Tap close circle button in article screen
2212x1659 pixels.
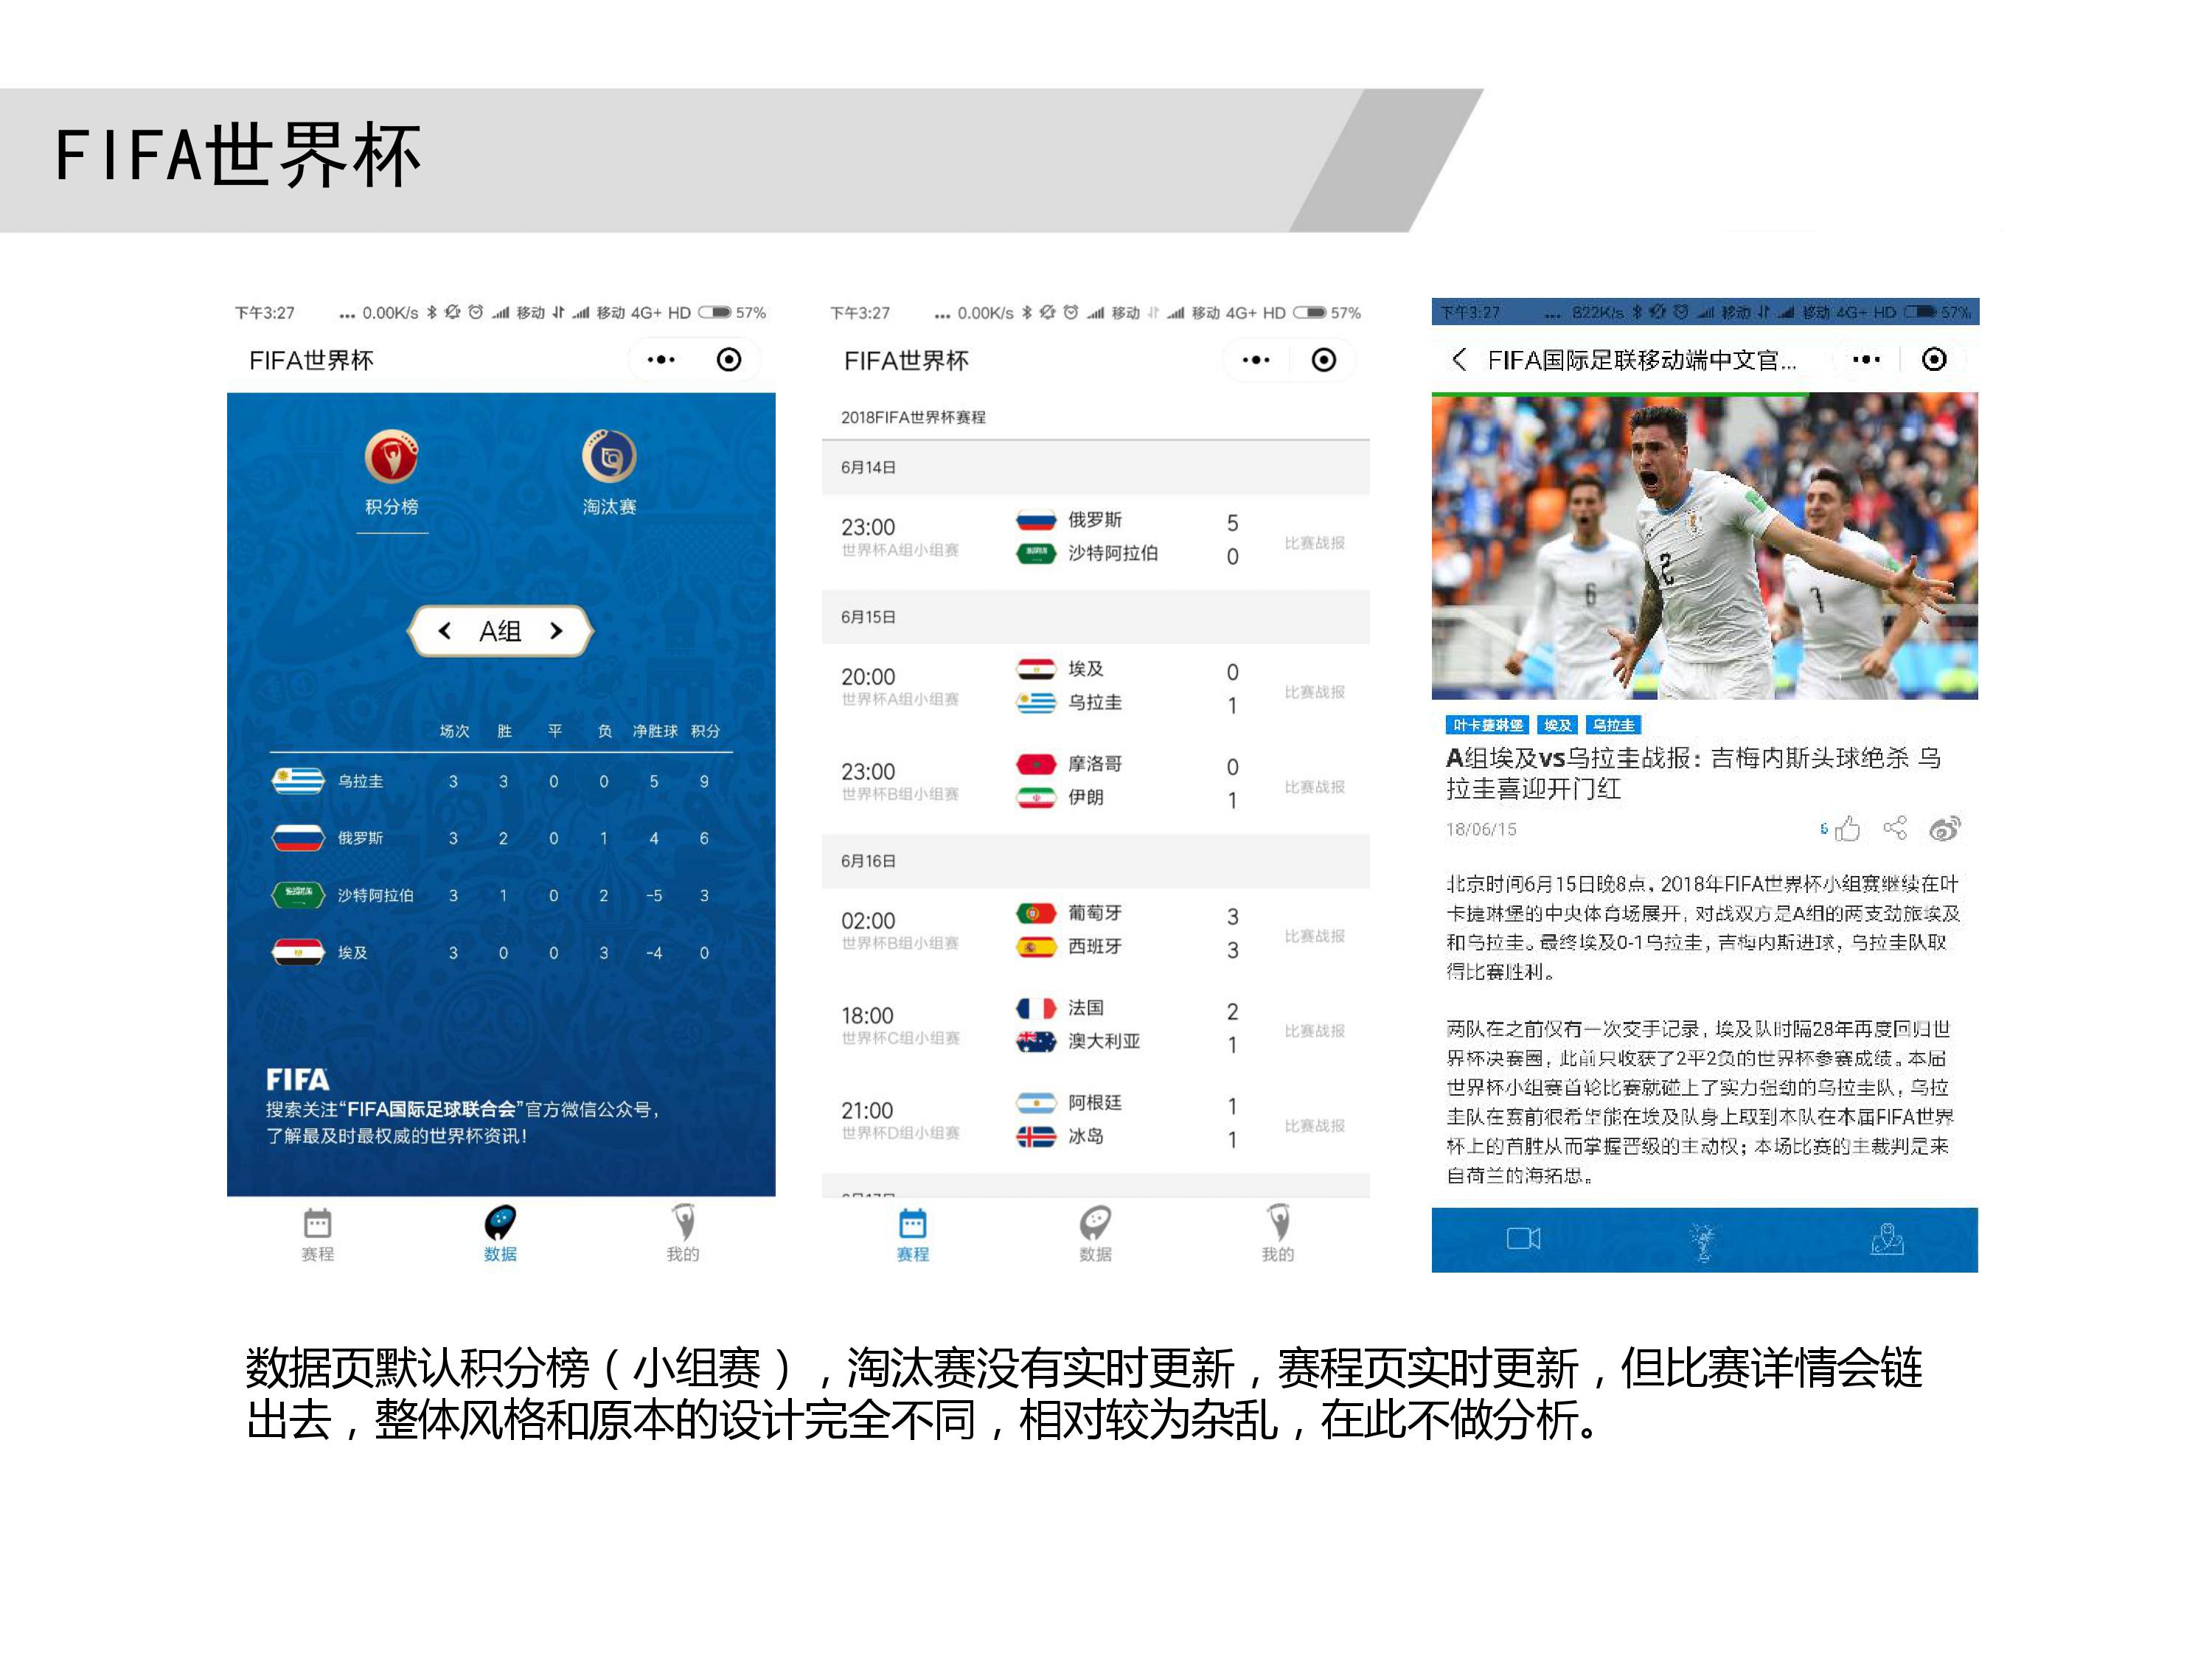[x=1934, y=360]
